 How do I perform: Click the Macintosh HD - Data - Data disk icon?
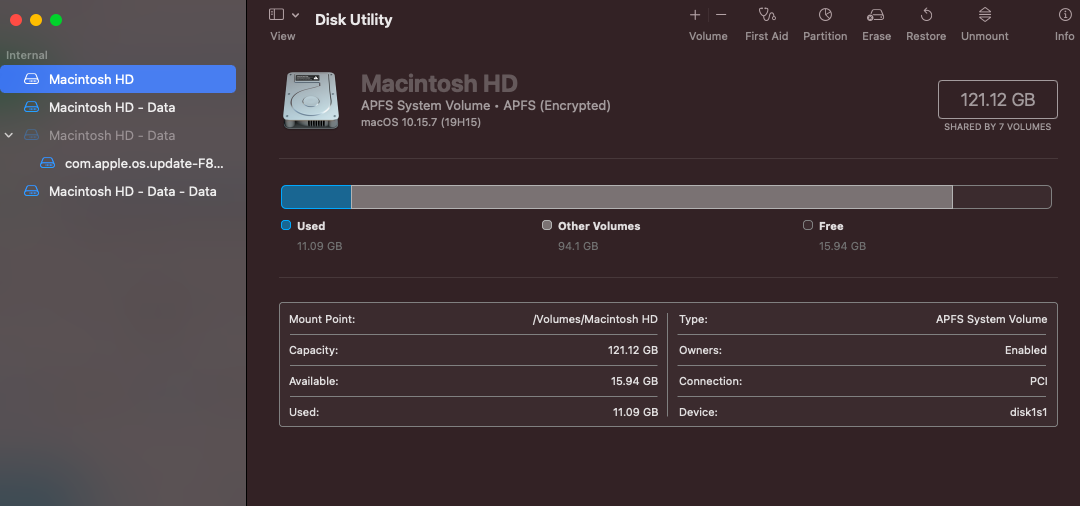point(32,191)
